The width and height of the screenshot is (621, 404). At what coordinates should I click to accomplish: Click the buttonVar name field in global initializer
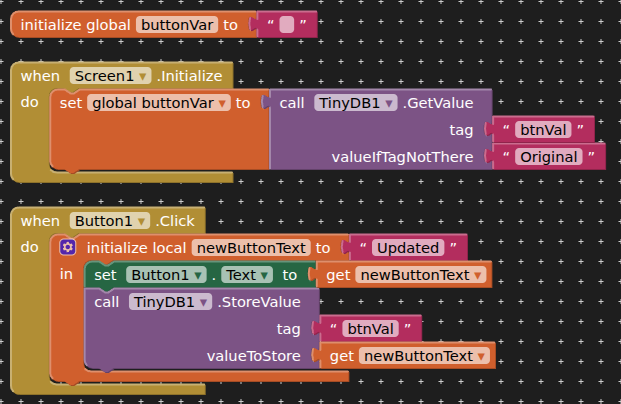point(177,24)
